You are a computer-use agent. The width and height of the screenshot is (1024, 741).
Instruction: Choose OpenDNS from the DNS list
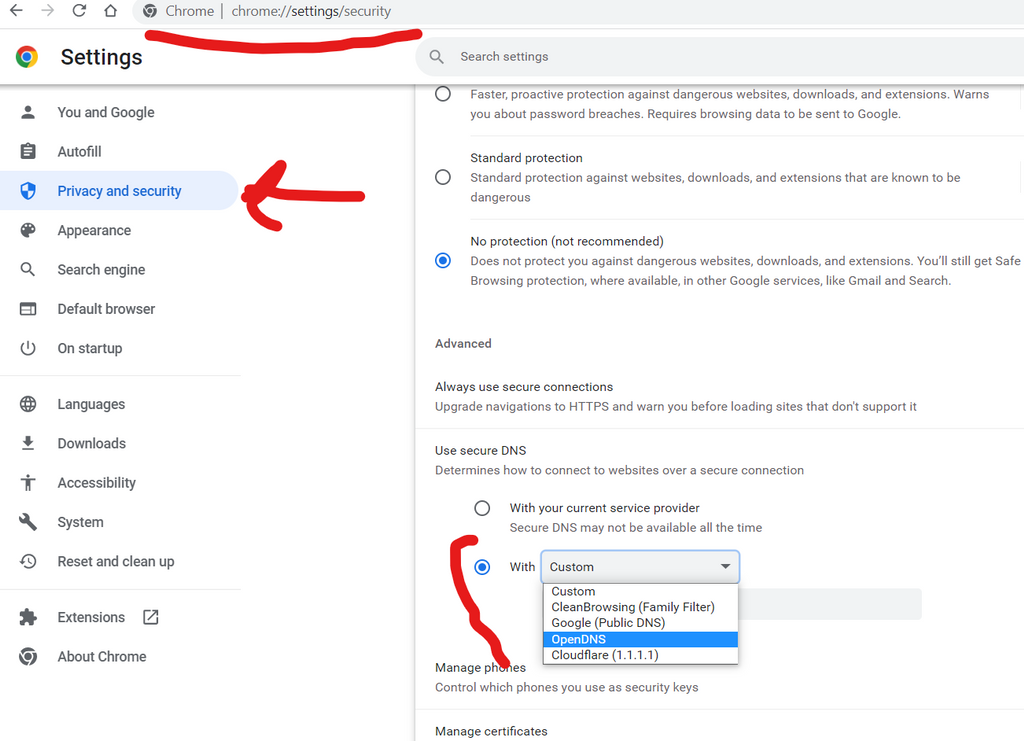pos(640,639)
